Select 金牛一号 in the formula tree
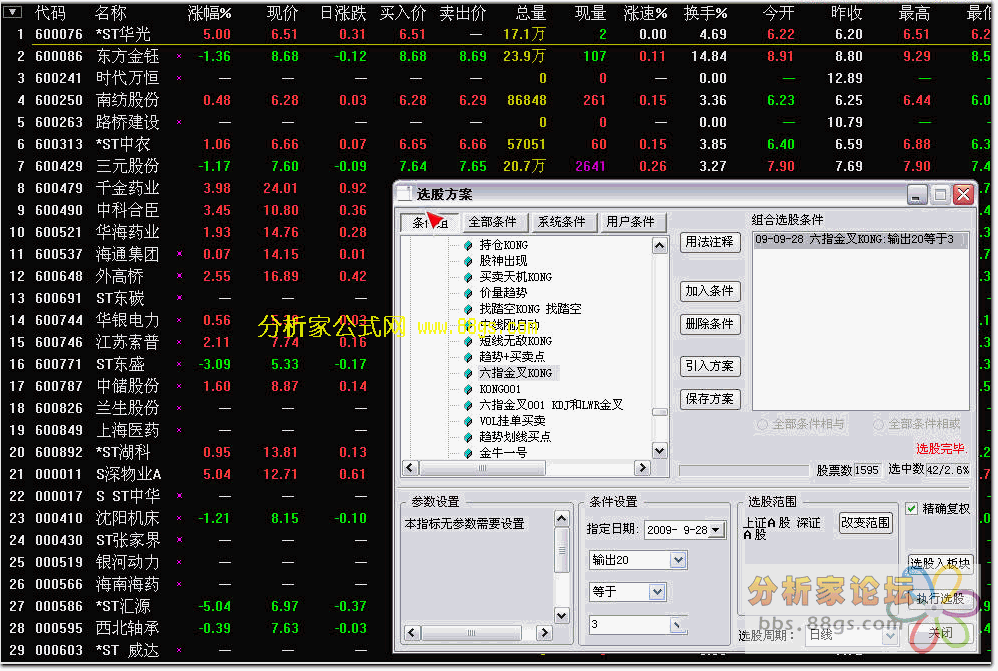 pyautogui.click(x=503, y=453)
